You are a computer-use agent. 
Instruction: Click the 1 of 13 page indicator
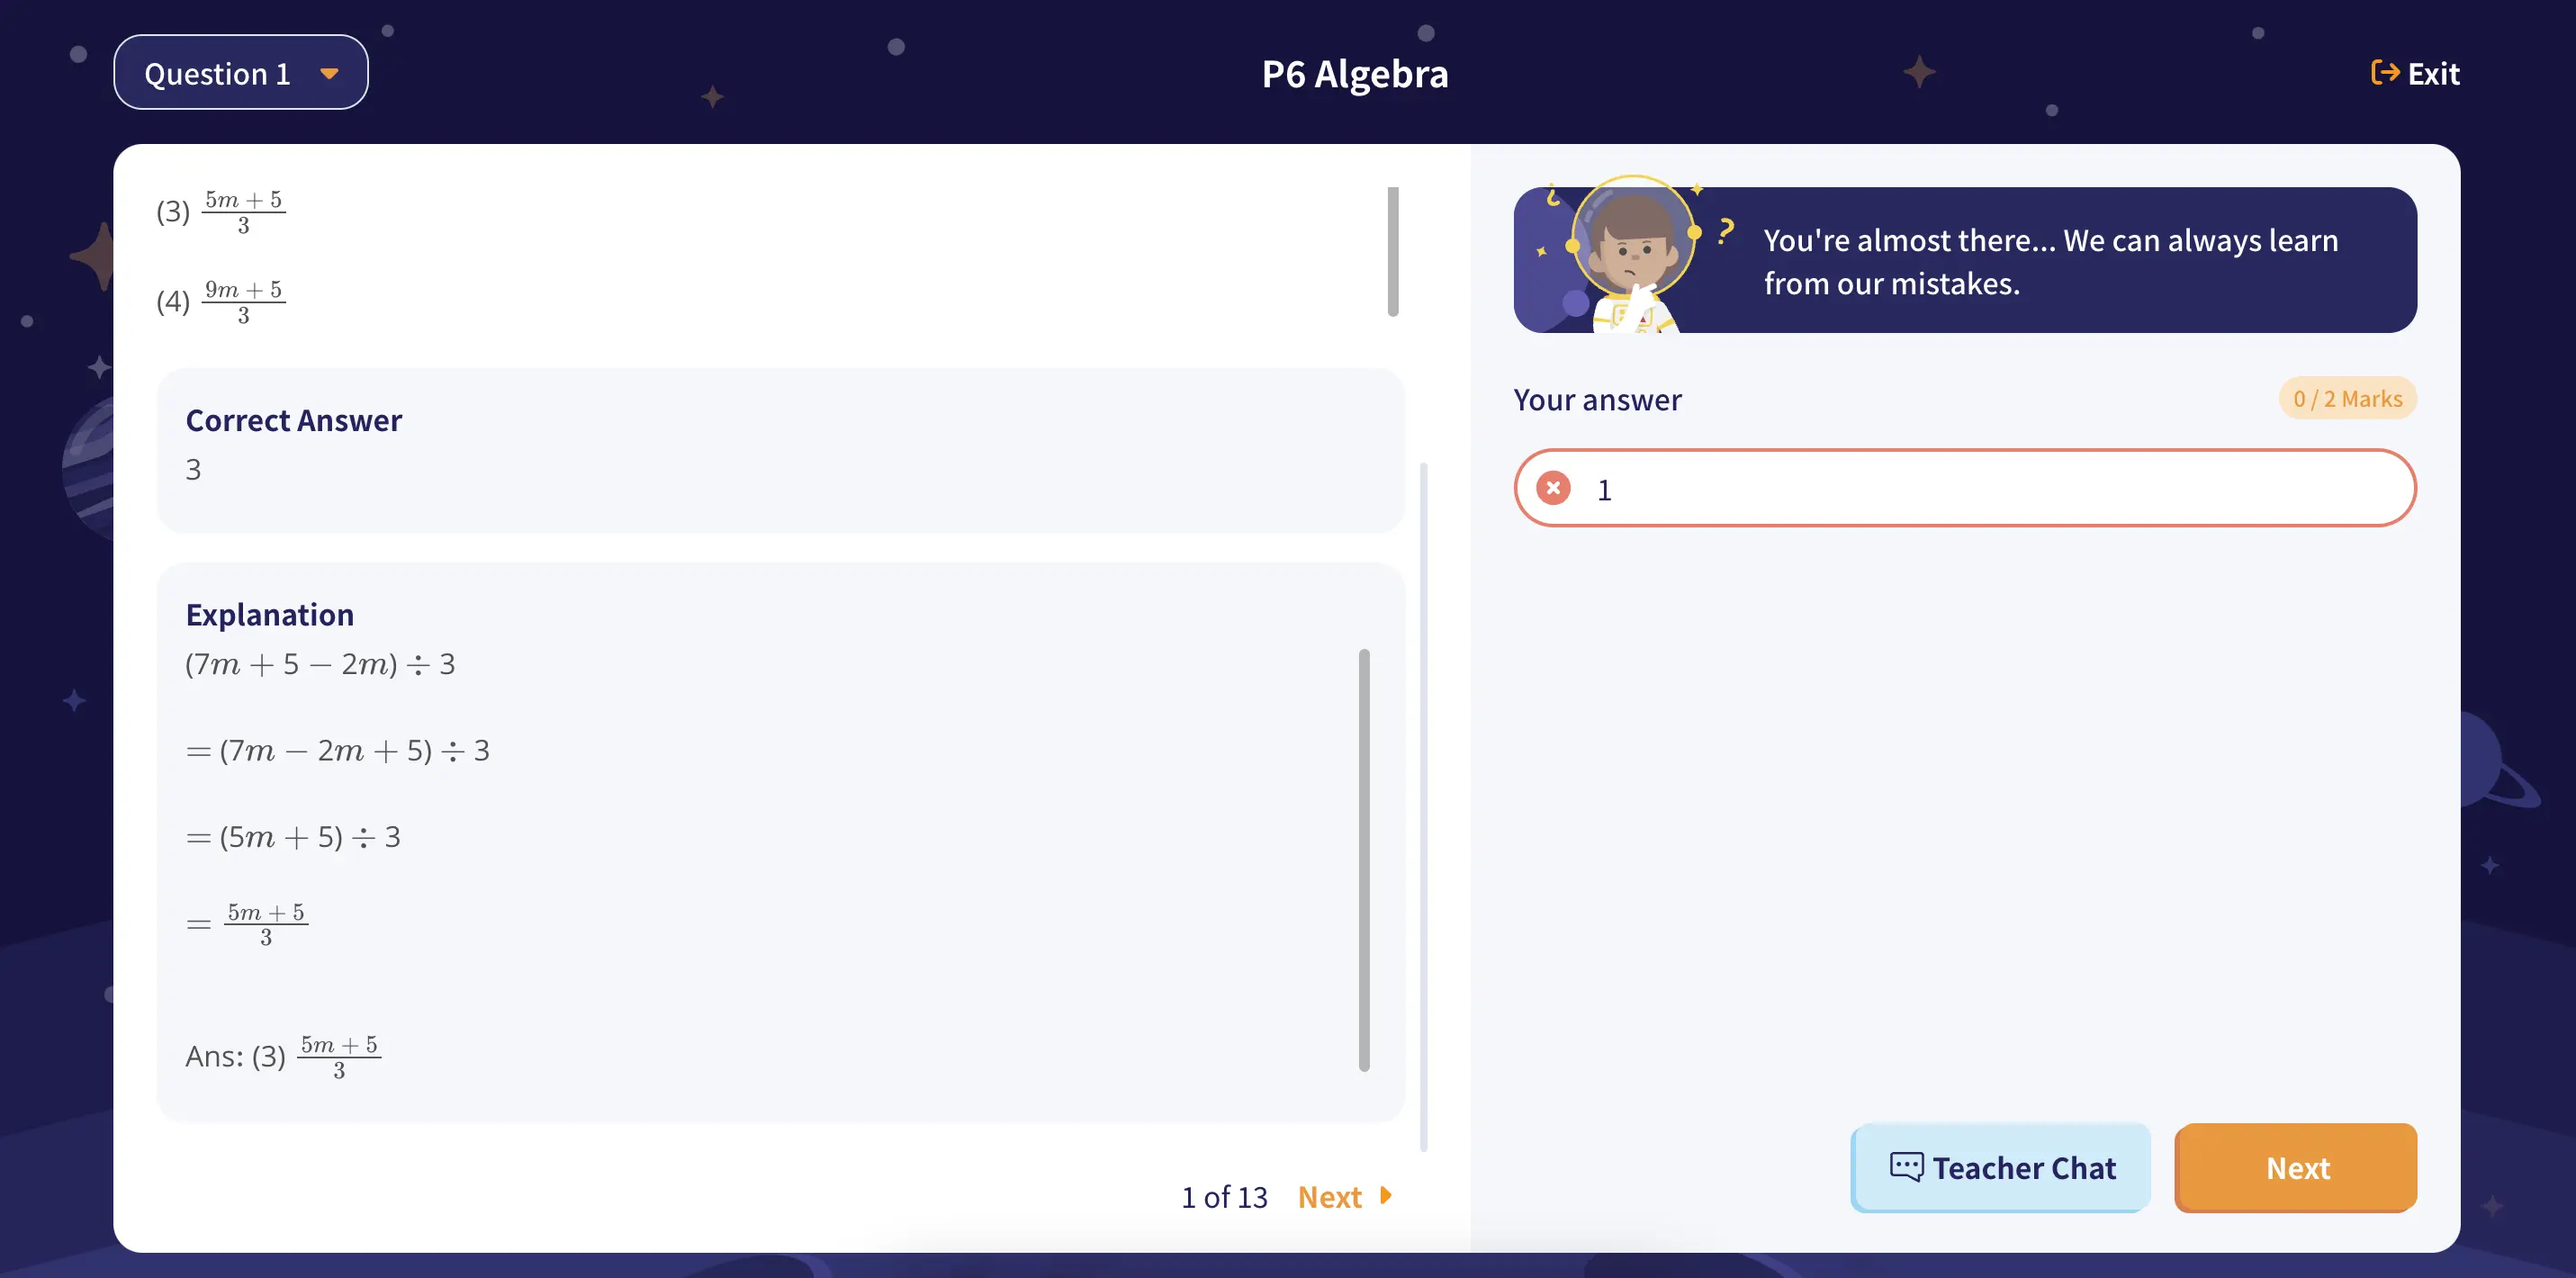pyautogui.click(x=1224, y=1197)
